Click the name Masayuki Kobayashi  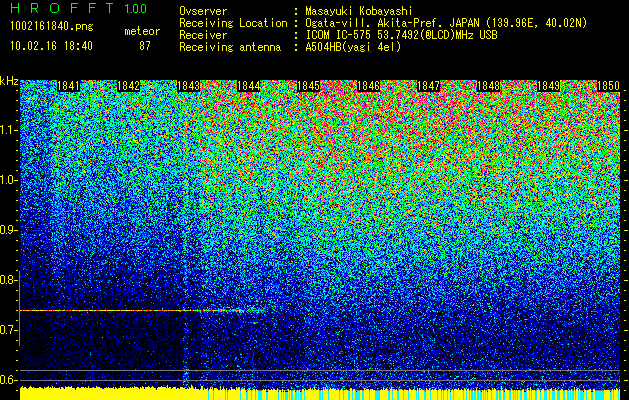359,11
